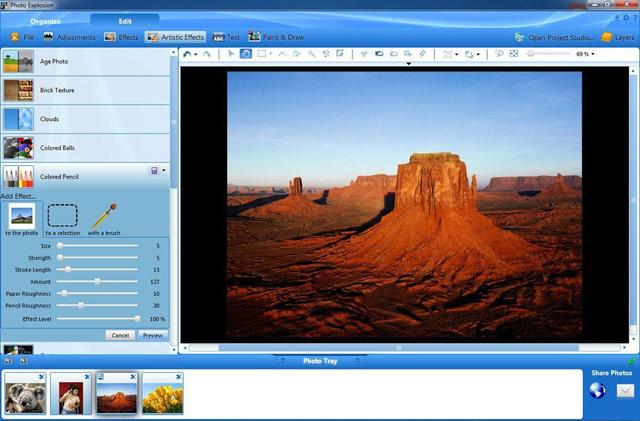
Task: Click the Pencil Roughness slider handle
Action: [81, 305]
